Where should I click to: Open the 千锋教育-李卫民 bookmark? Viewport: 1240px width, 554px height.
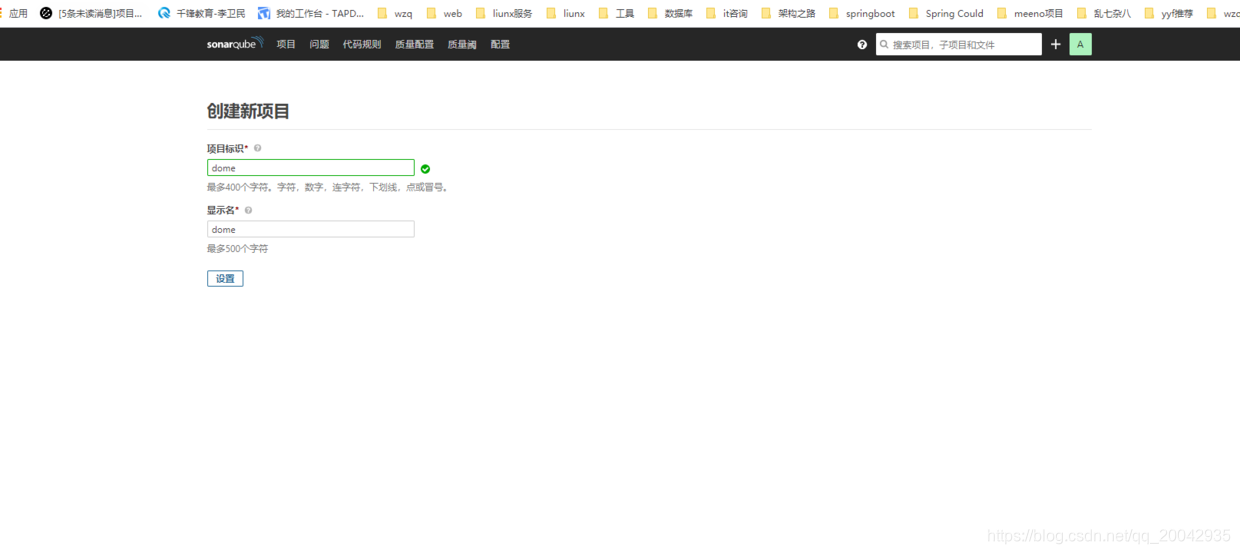[201, 14]
